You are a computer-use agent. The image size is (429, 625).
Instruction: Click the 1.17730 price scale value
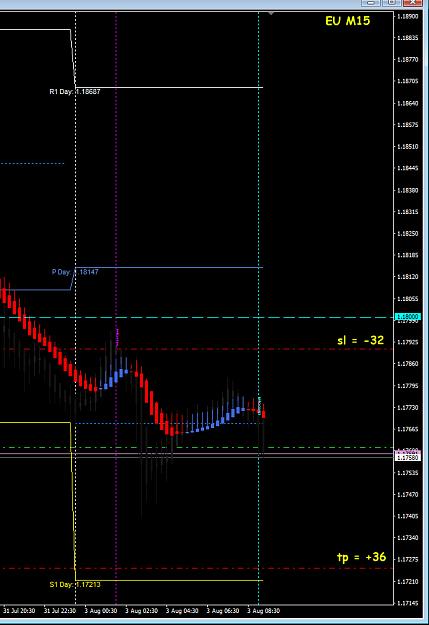[x=408, y=407]
